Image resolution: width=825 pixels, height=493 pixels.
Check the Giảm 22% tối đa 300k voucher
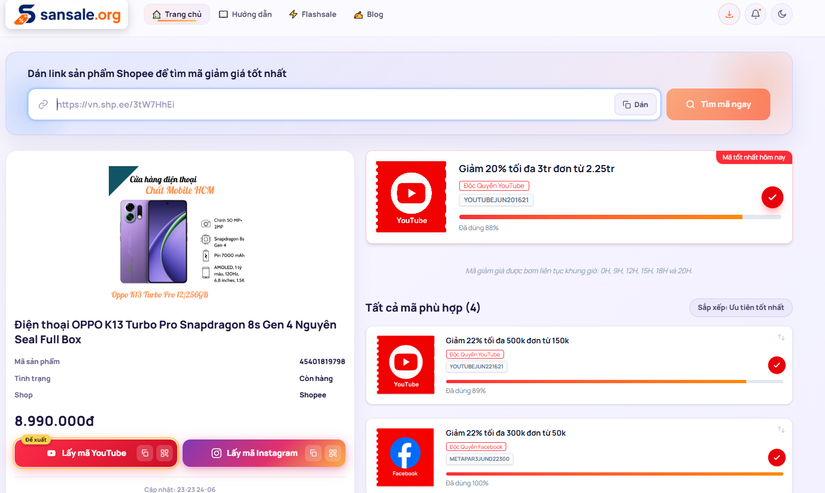pyautogui.click(x=777, y=457)
